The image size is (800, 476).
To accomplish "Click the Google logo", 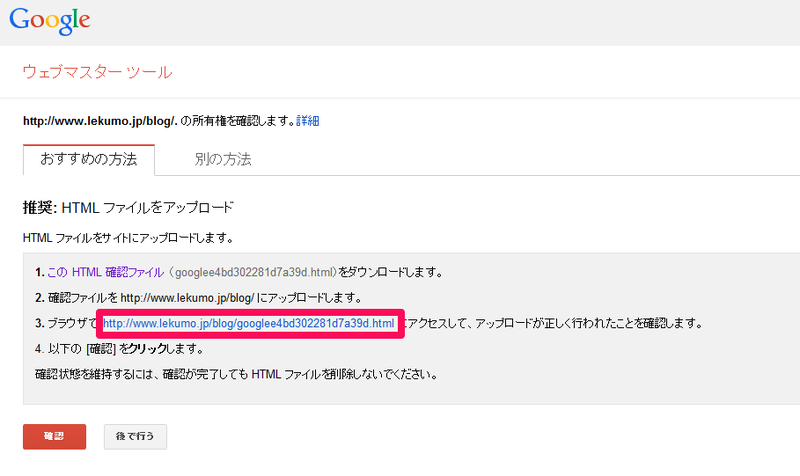I will 49,21.
